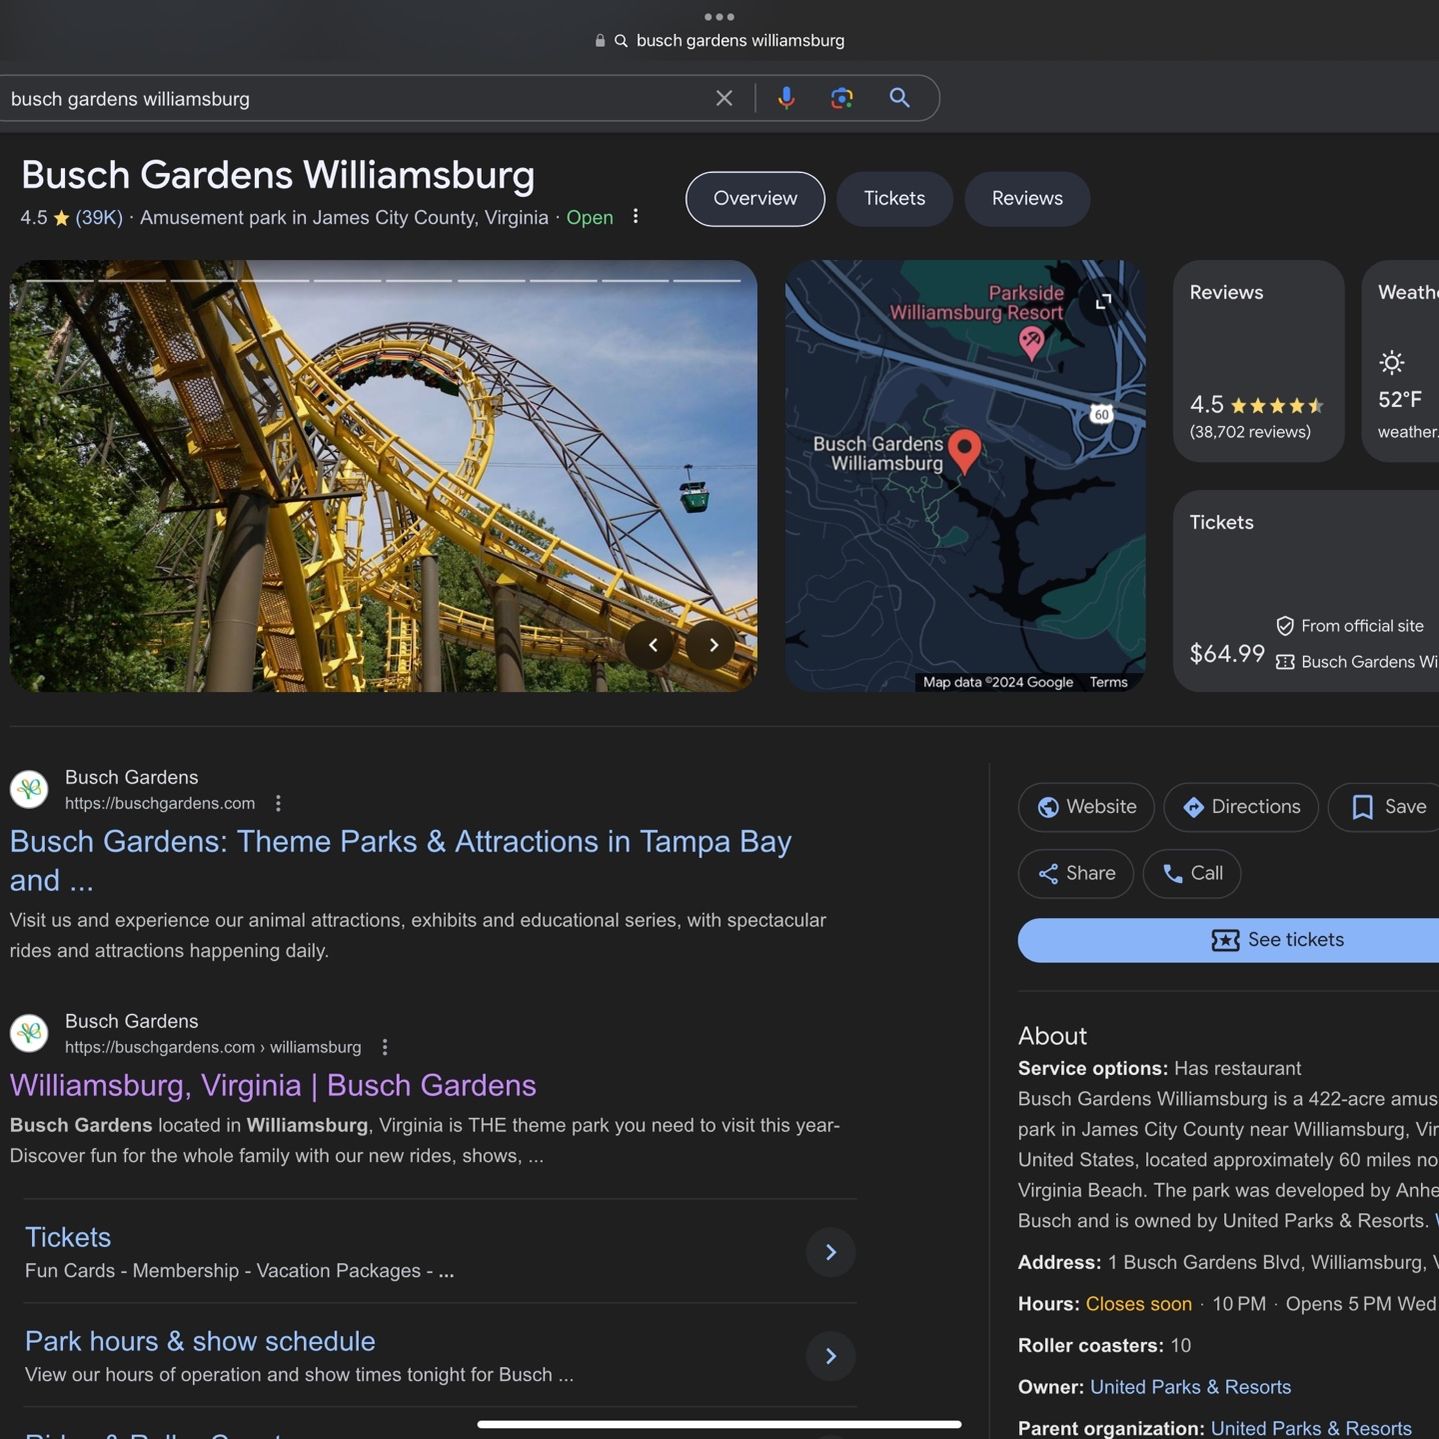Submit search with the magnifying glass icon
This screenshot has height=1439, width=1439.
pos(900,98)
